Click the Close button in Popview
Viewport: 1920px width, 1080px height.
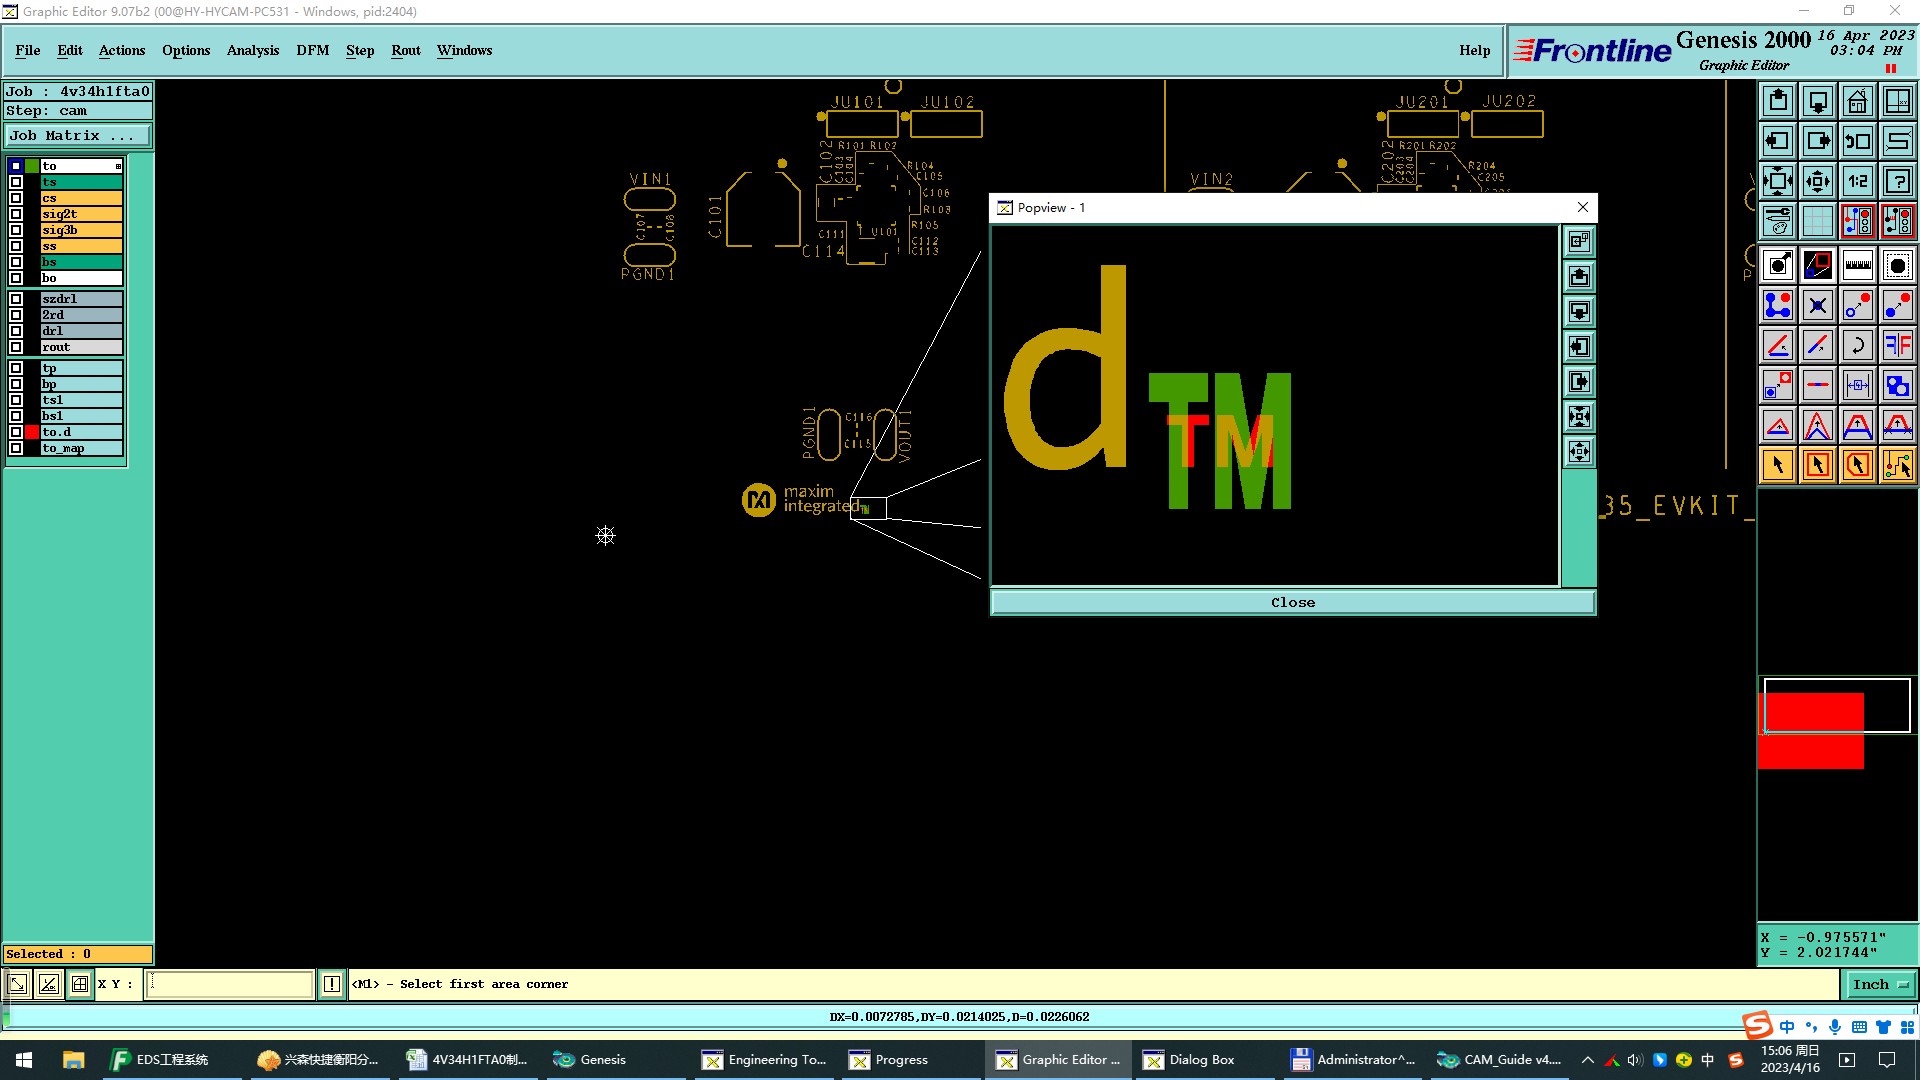(x=1293, y=602)
